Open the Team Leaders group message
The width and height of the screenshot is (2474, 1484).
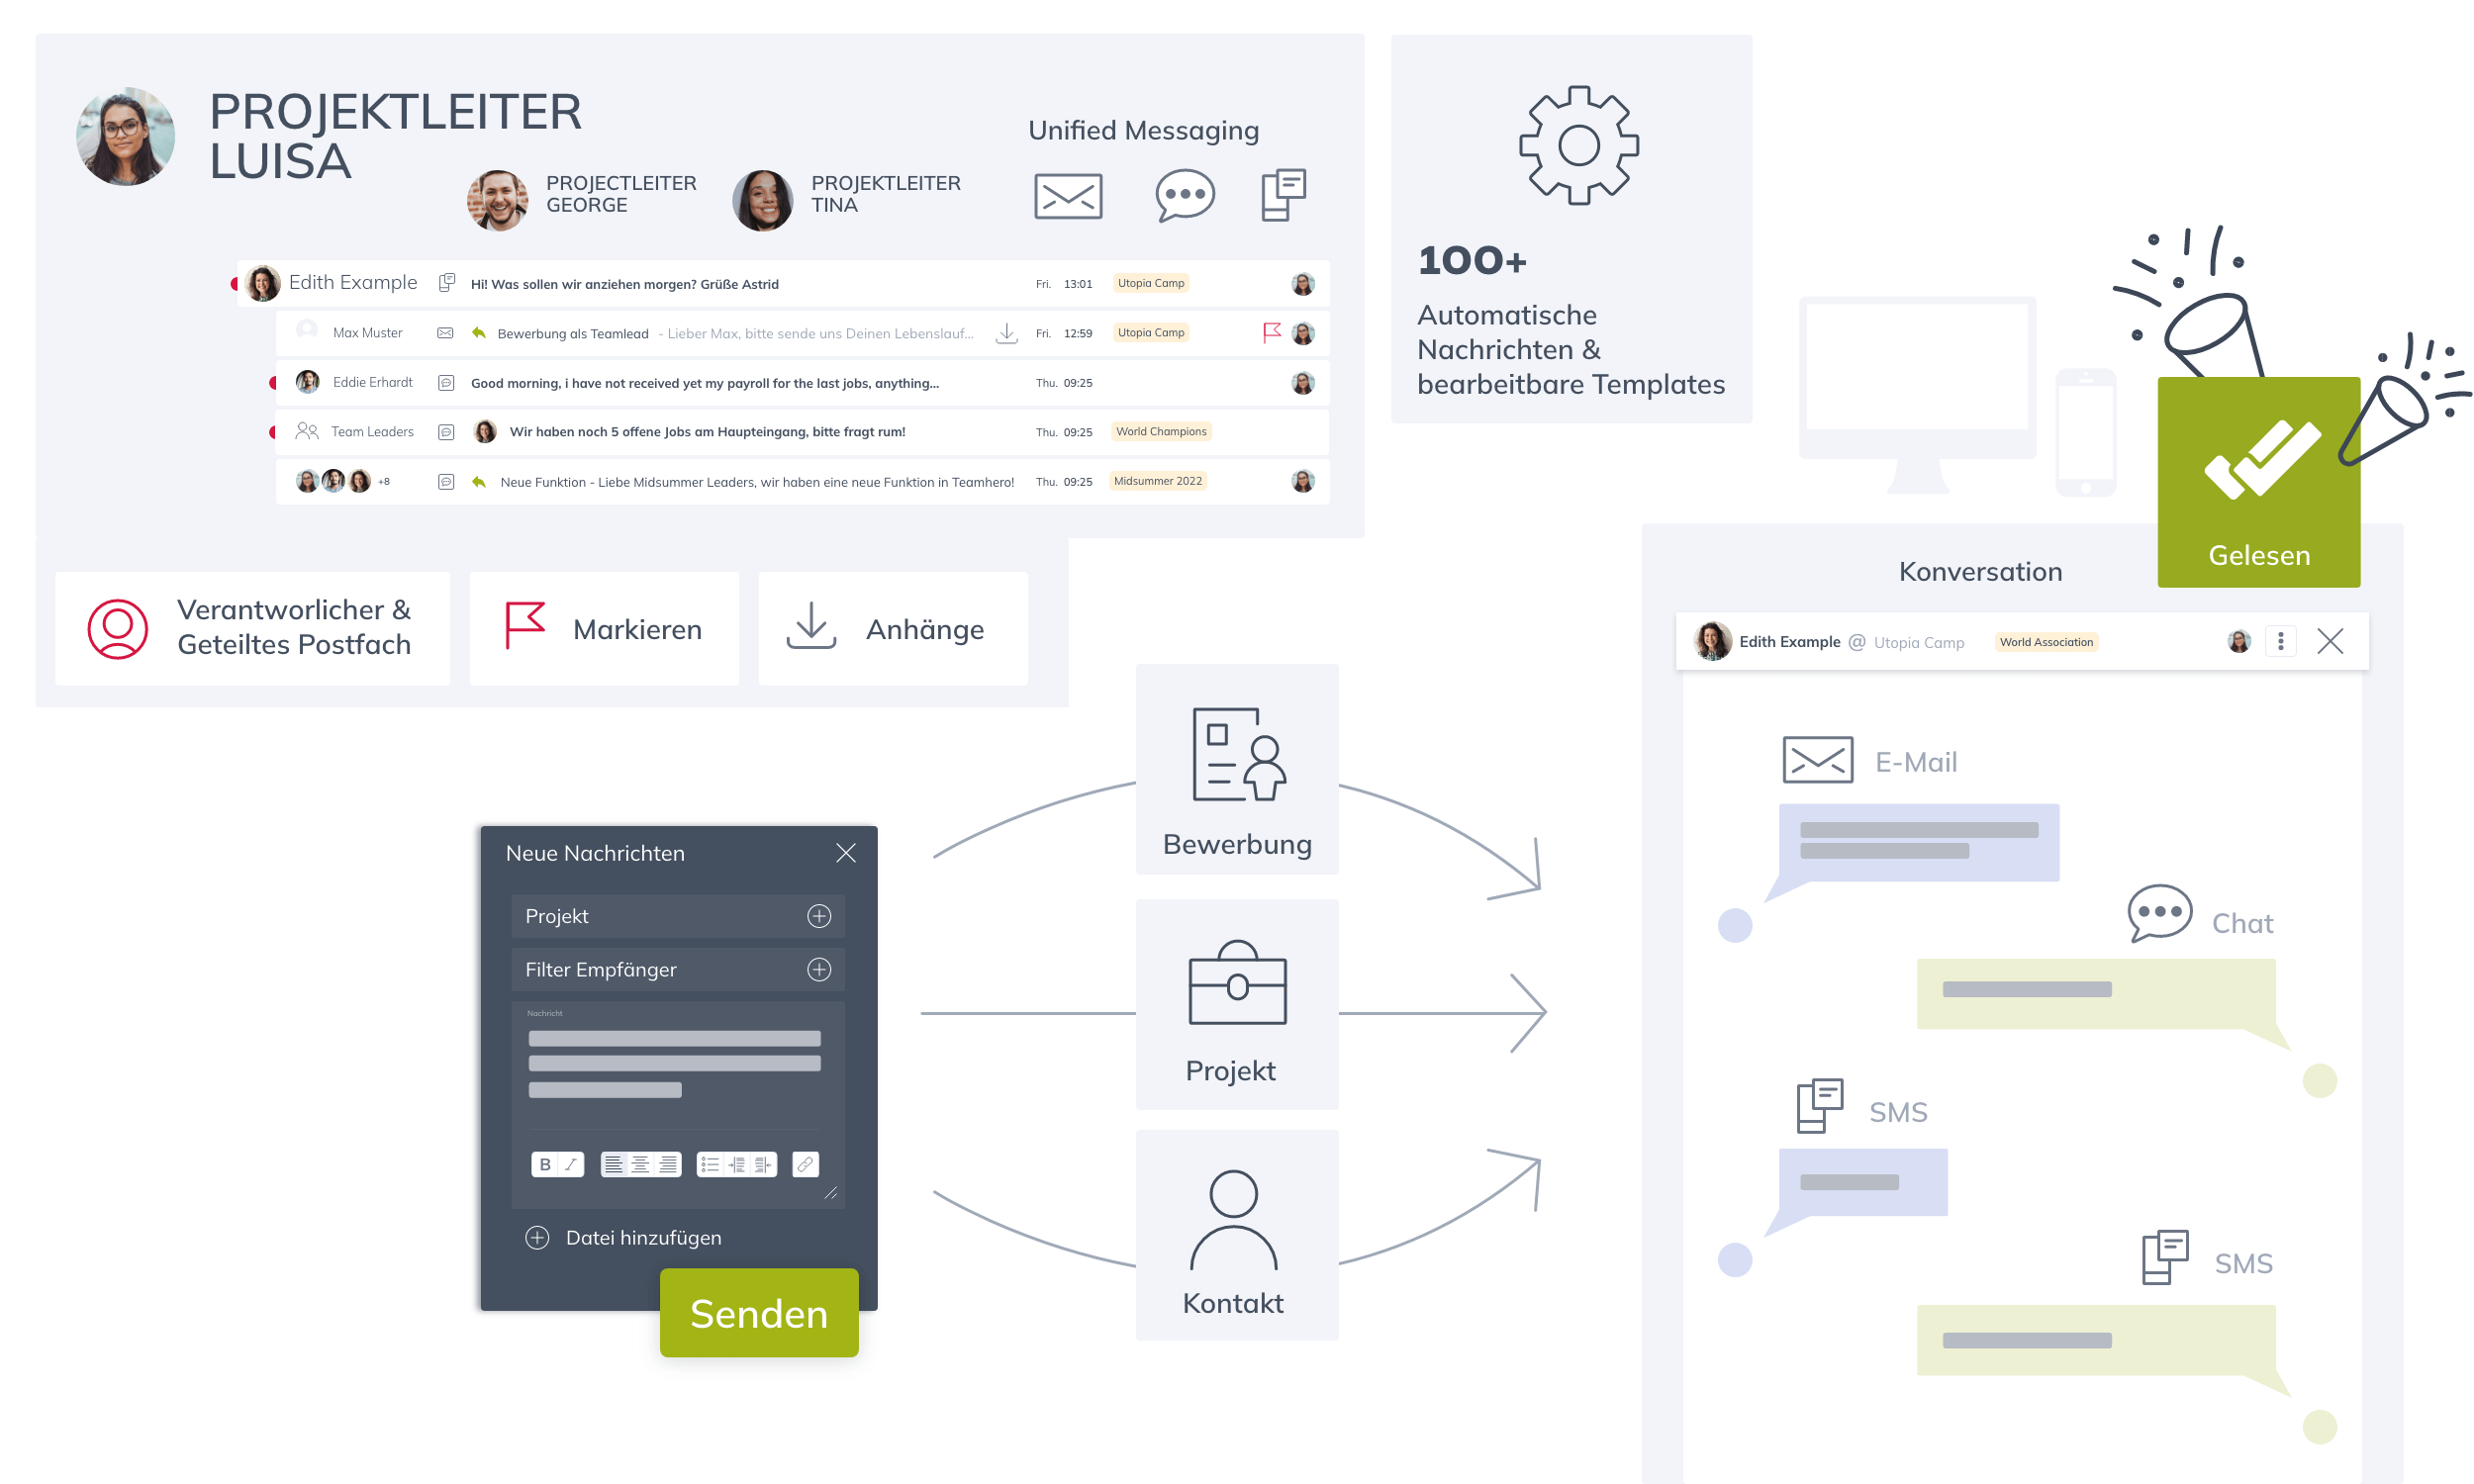pyautogui.click(x=801, y=431)
